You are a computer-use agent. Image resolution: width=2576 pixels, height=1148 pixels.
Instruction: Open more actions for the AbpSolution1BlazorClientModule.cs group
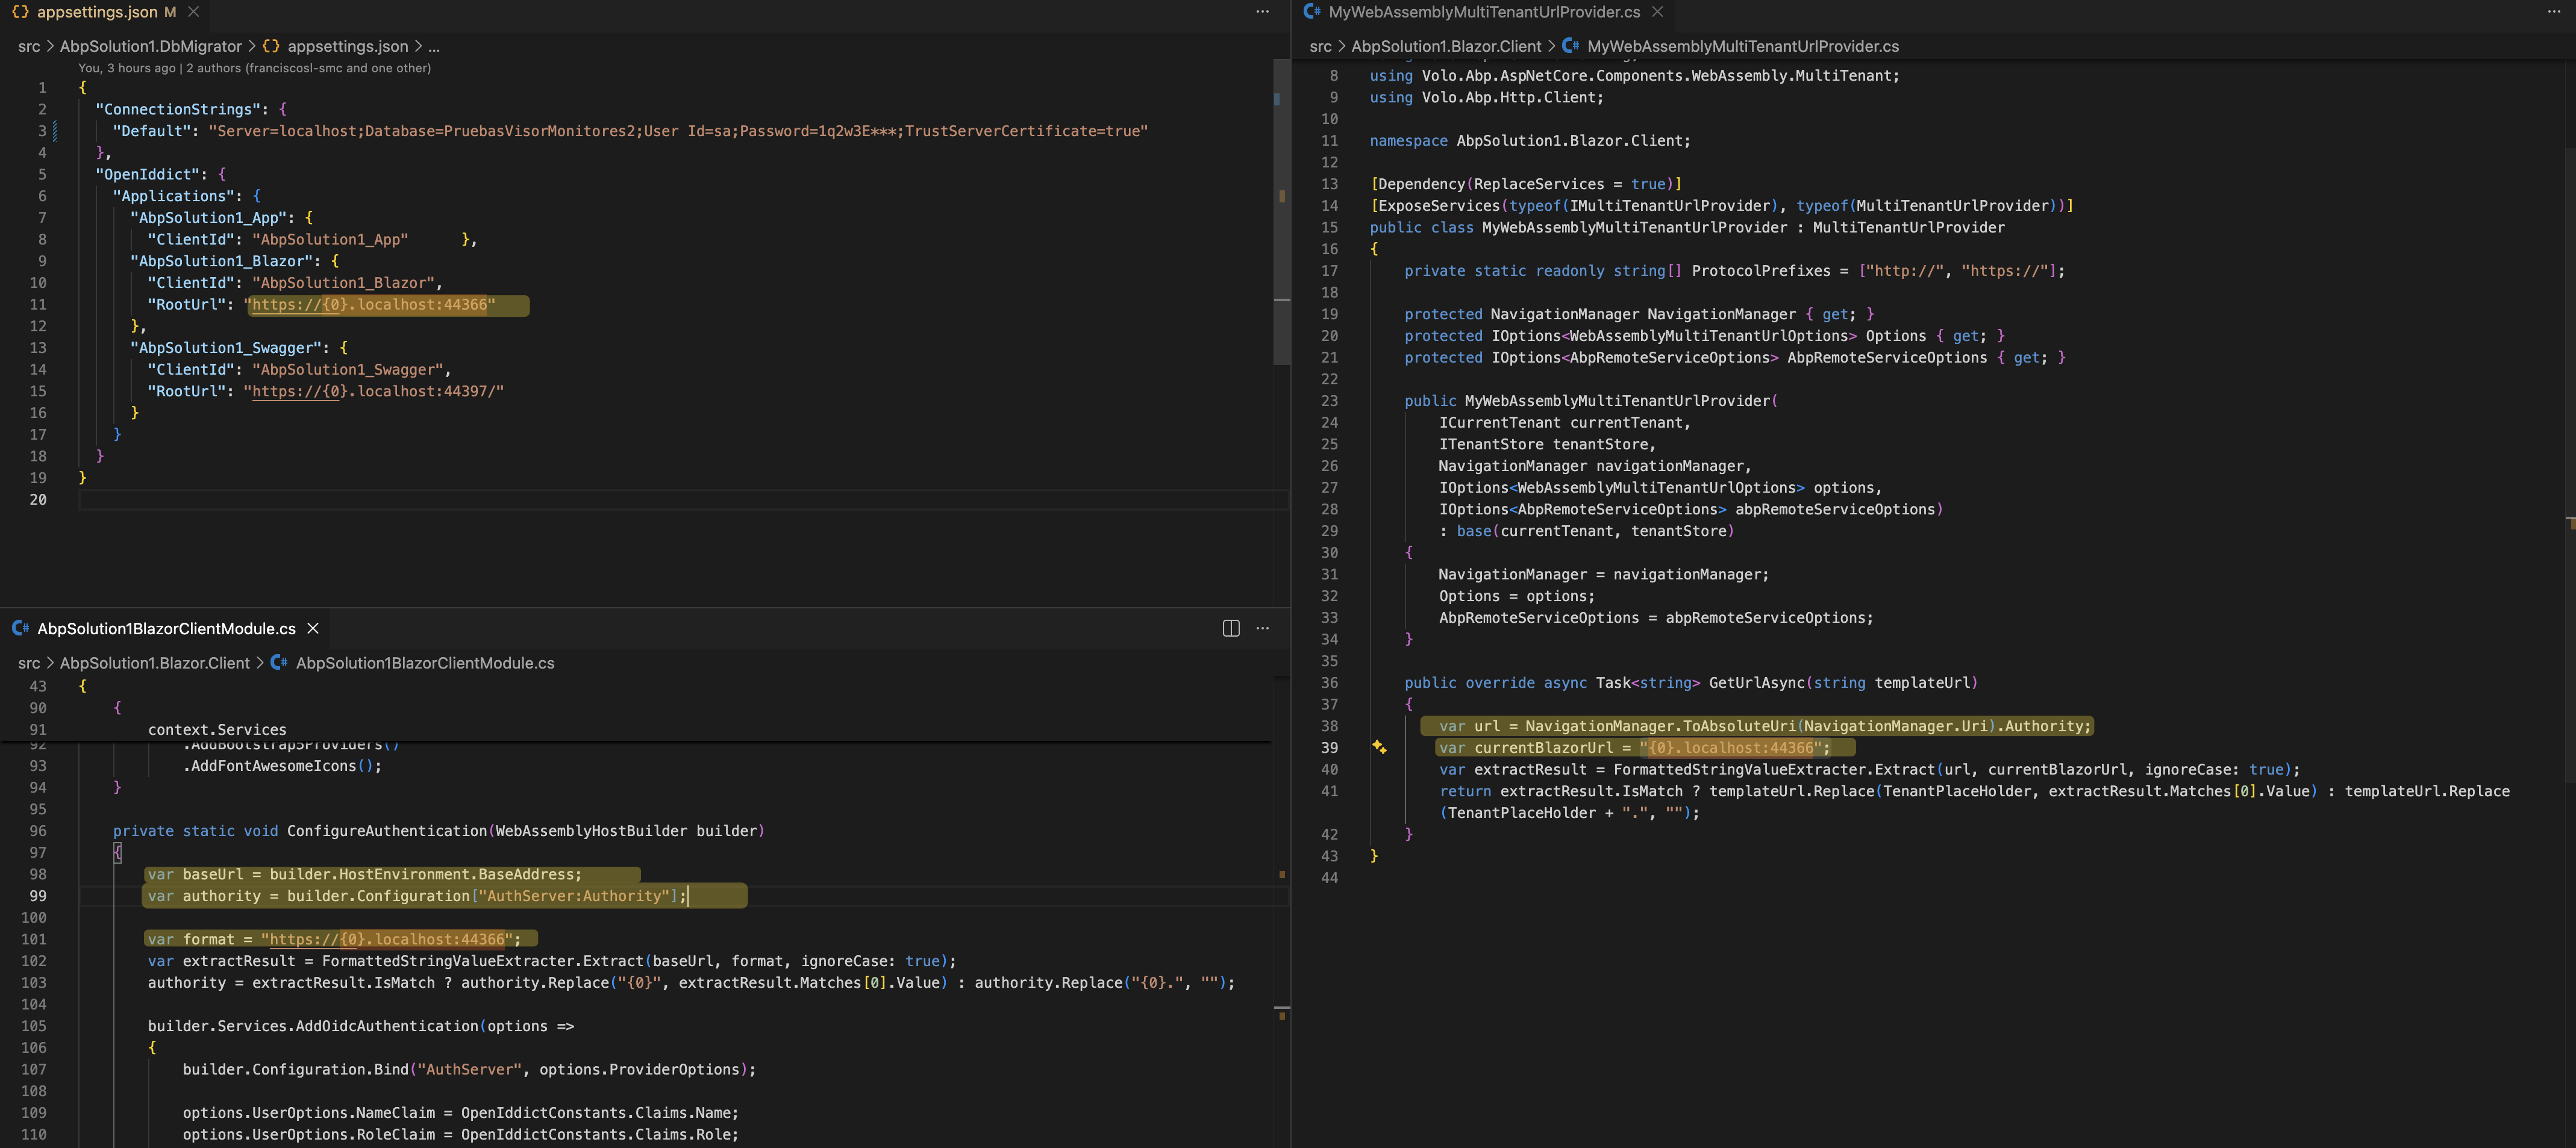point(1262,628)
